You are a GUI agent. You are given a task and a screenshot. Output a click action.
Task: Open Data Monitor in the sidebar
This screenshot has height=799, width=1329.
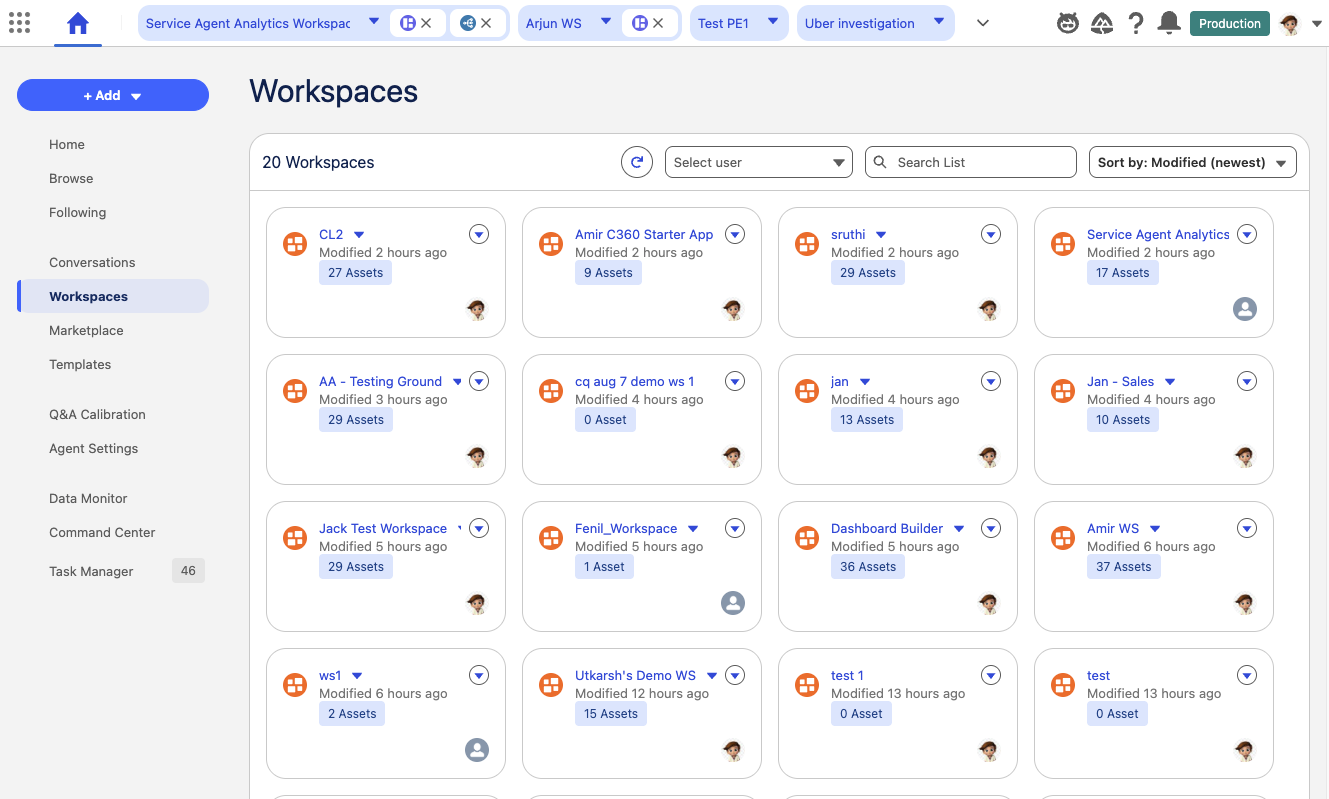tap(88, 498)
